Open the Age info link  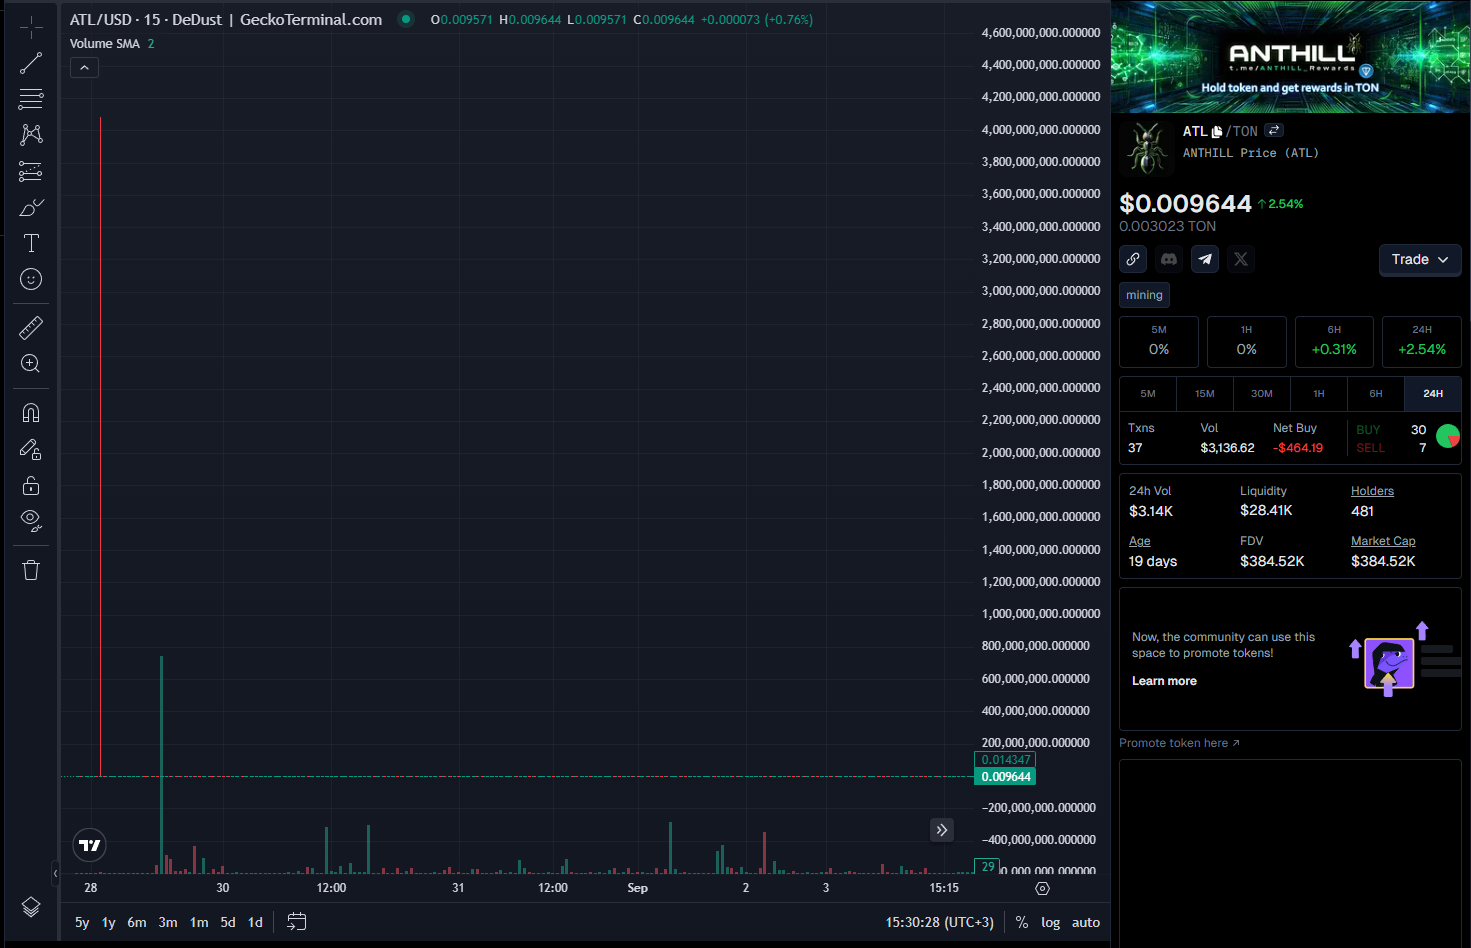(x=1140, y=541)
